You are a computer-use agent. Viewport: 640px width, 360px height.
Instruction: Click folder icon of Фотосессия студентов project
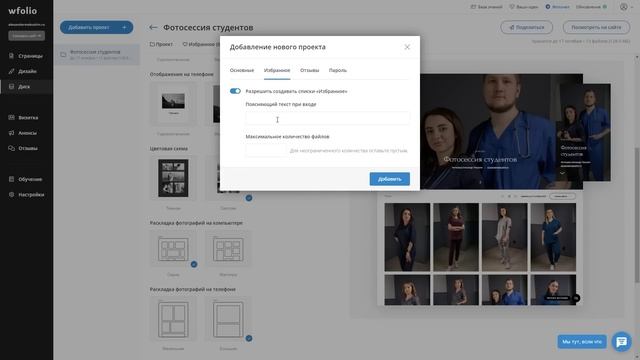pyautogui.click(x=63, y=55)
